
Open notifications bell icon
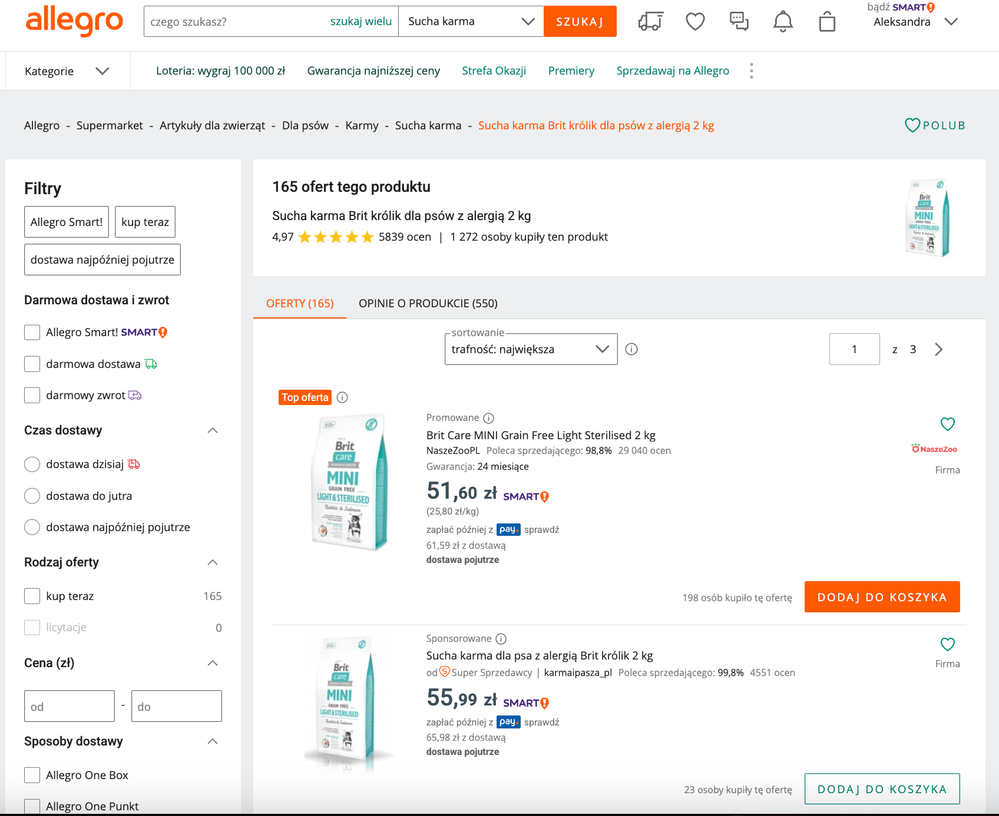pyautogui.click(x=783, y=22)
